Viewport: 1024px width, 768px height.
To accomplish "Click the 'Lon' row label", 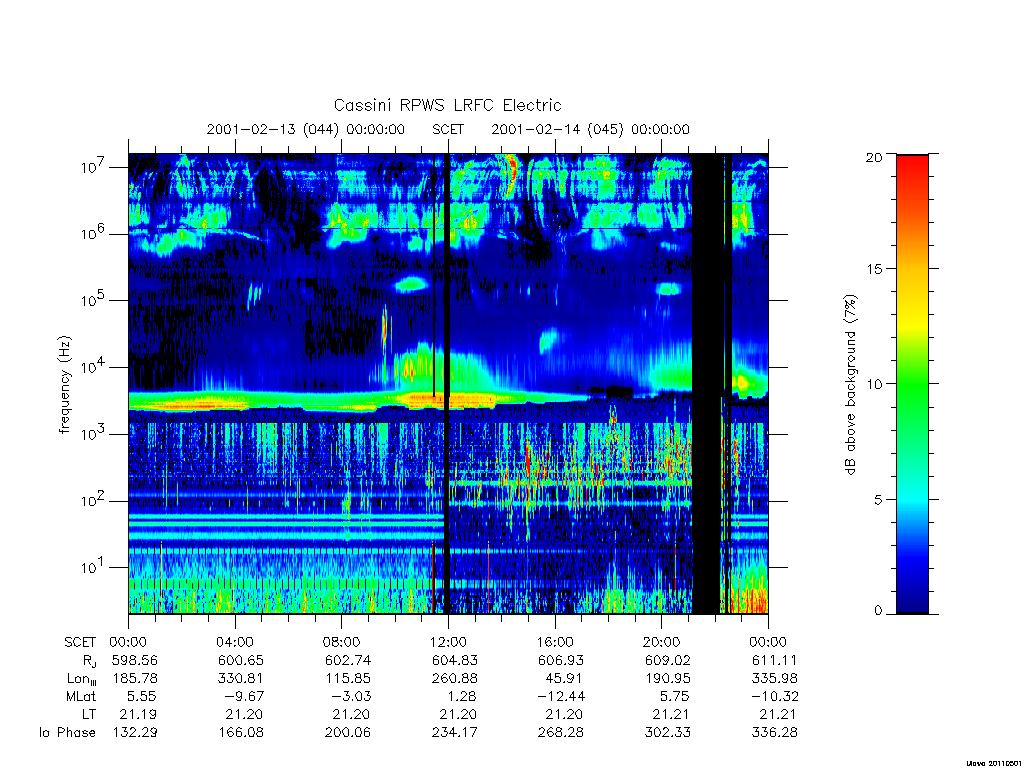I will [x=82, y=679].
